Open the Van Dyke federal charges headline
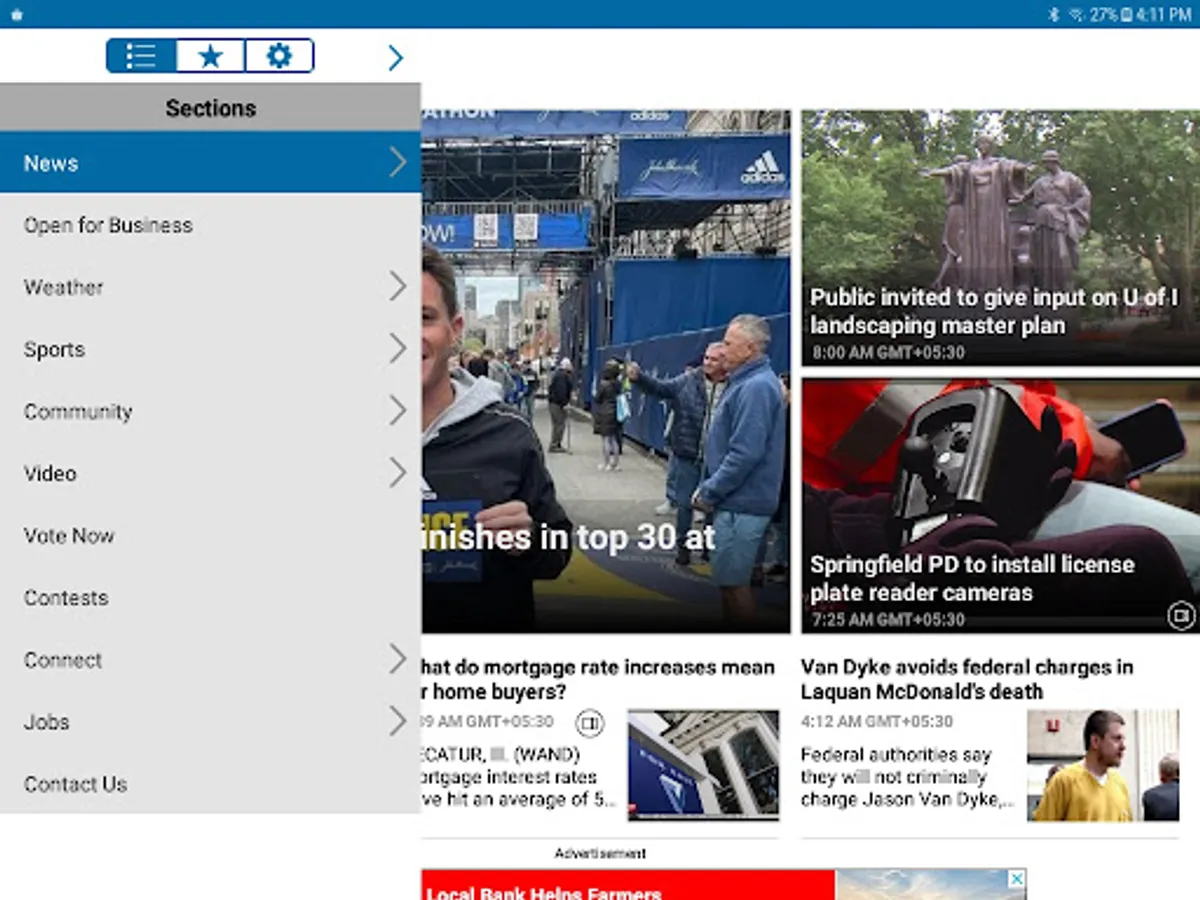 (x=967, y=679)
